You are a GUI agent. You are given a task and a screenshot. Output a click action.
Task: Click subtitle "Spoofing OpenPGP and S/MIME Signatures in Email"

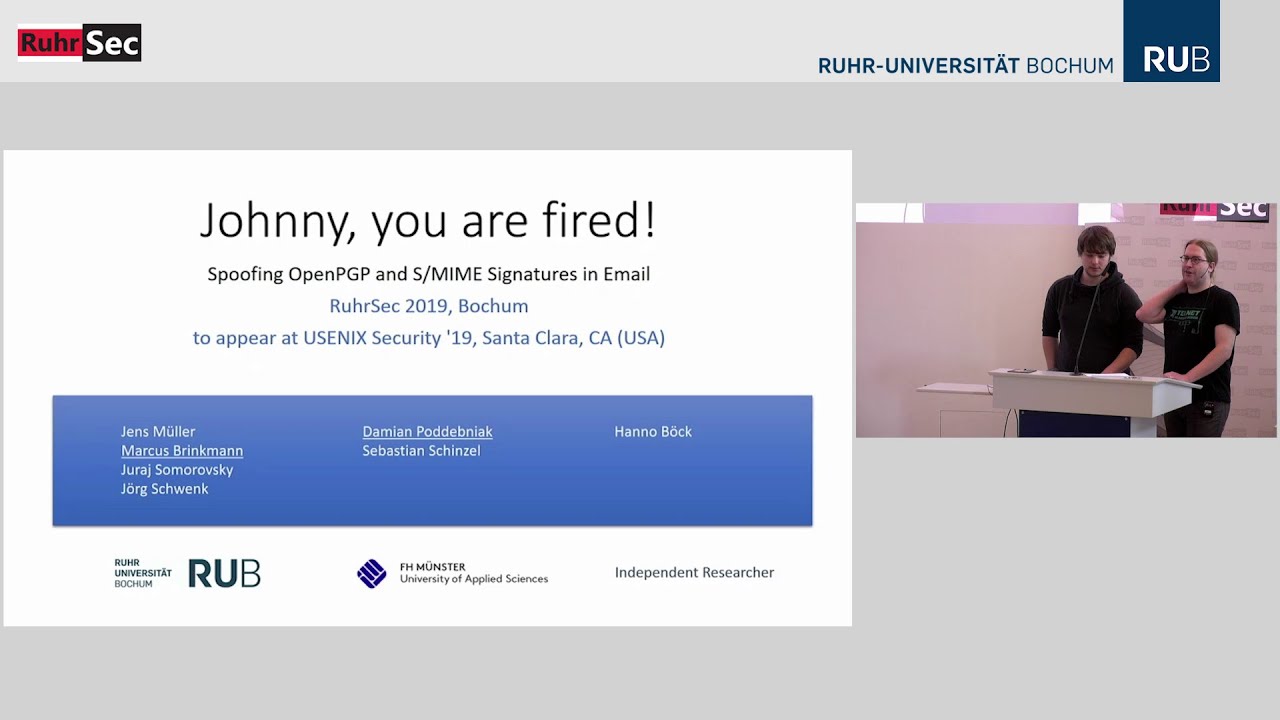point(428,274)
